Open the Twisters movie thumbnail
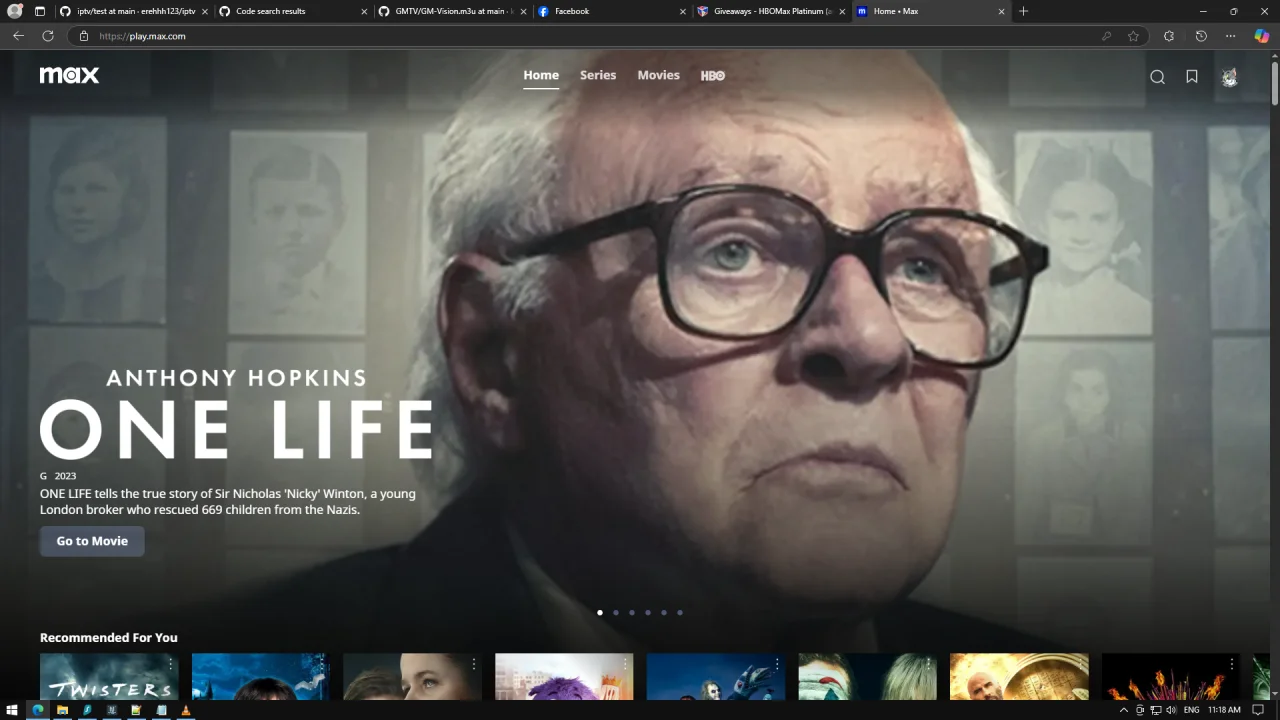The height and width of the screenshot is (720, 1280). pos(109,677)
